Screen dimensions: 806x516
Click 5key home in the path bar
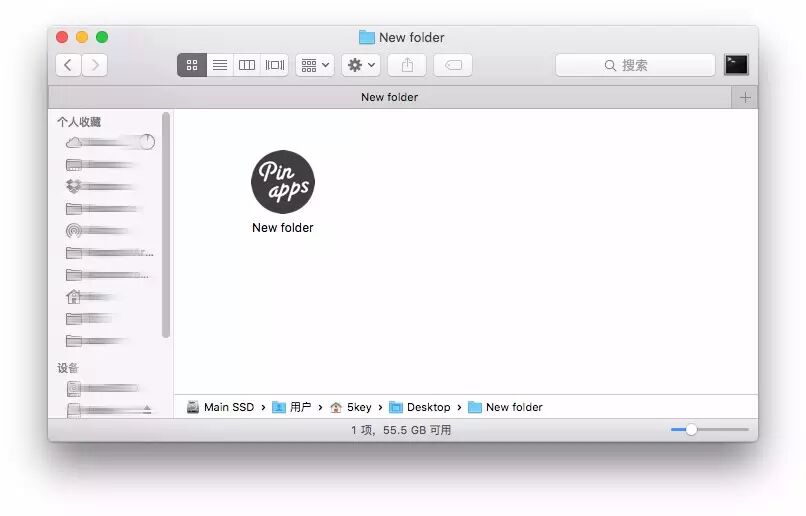[x=351, y=407]
